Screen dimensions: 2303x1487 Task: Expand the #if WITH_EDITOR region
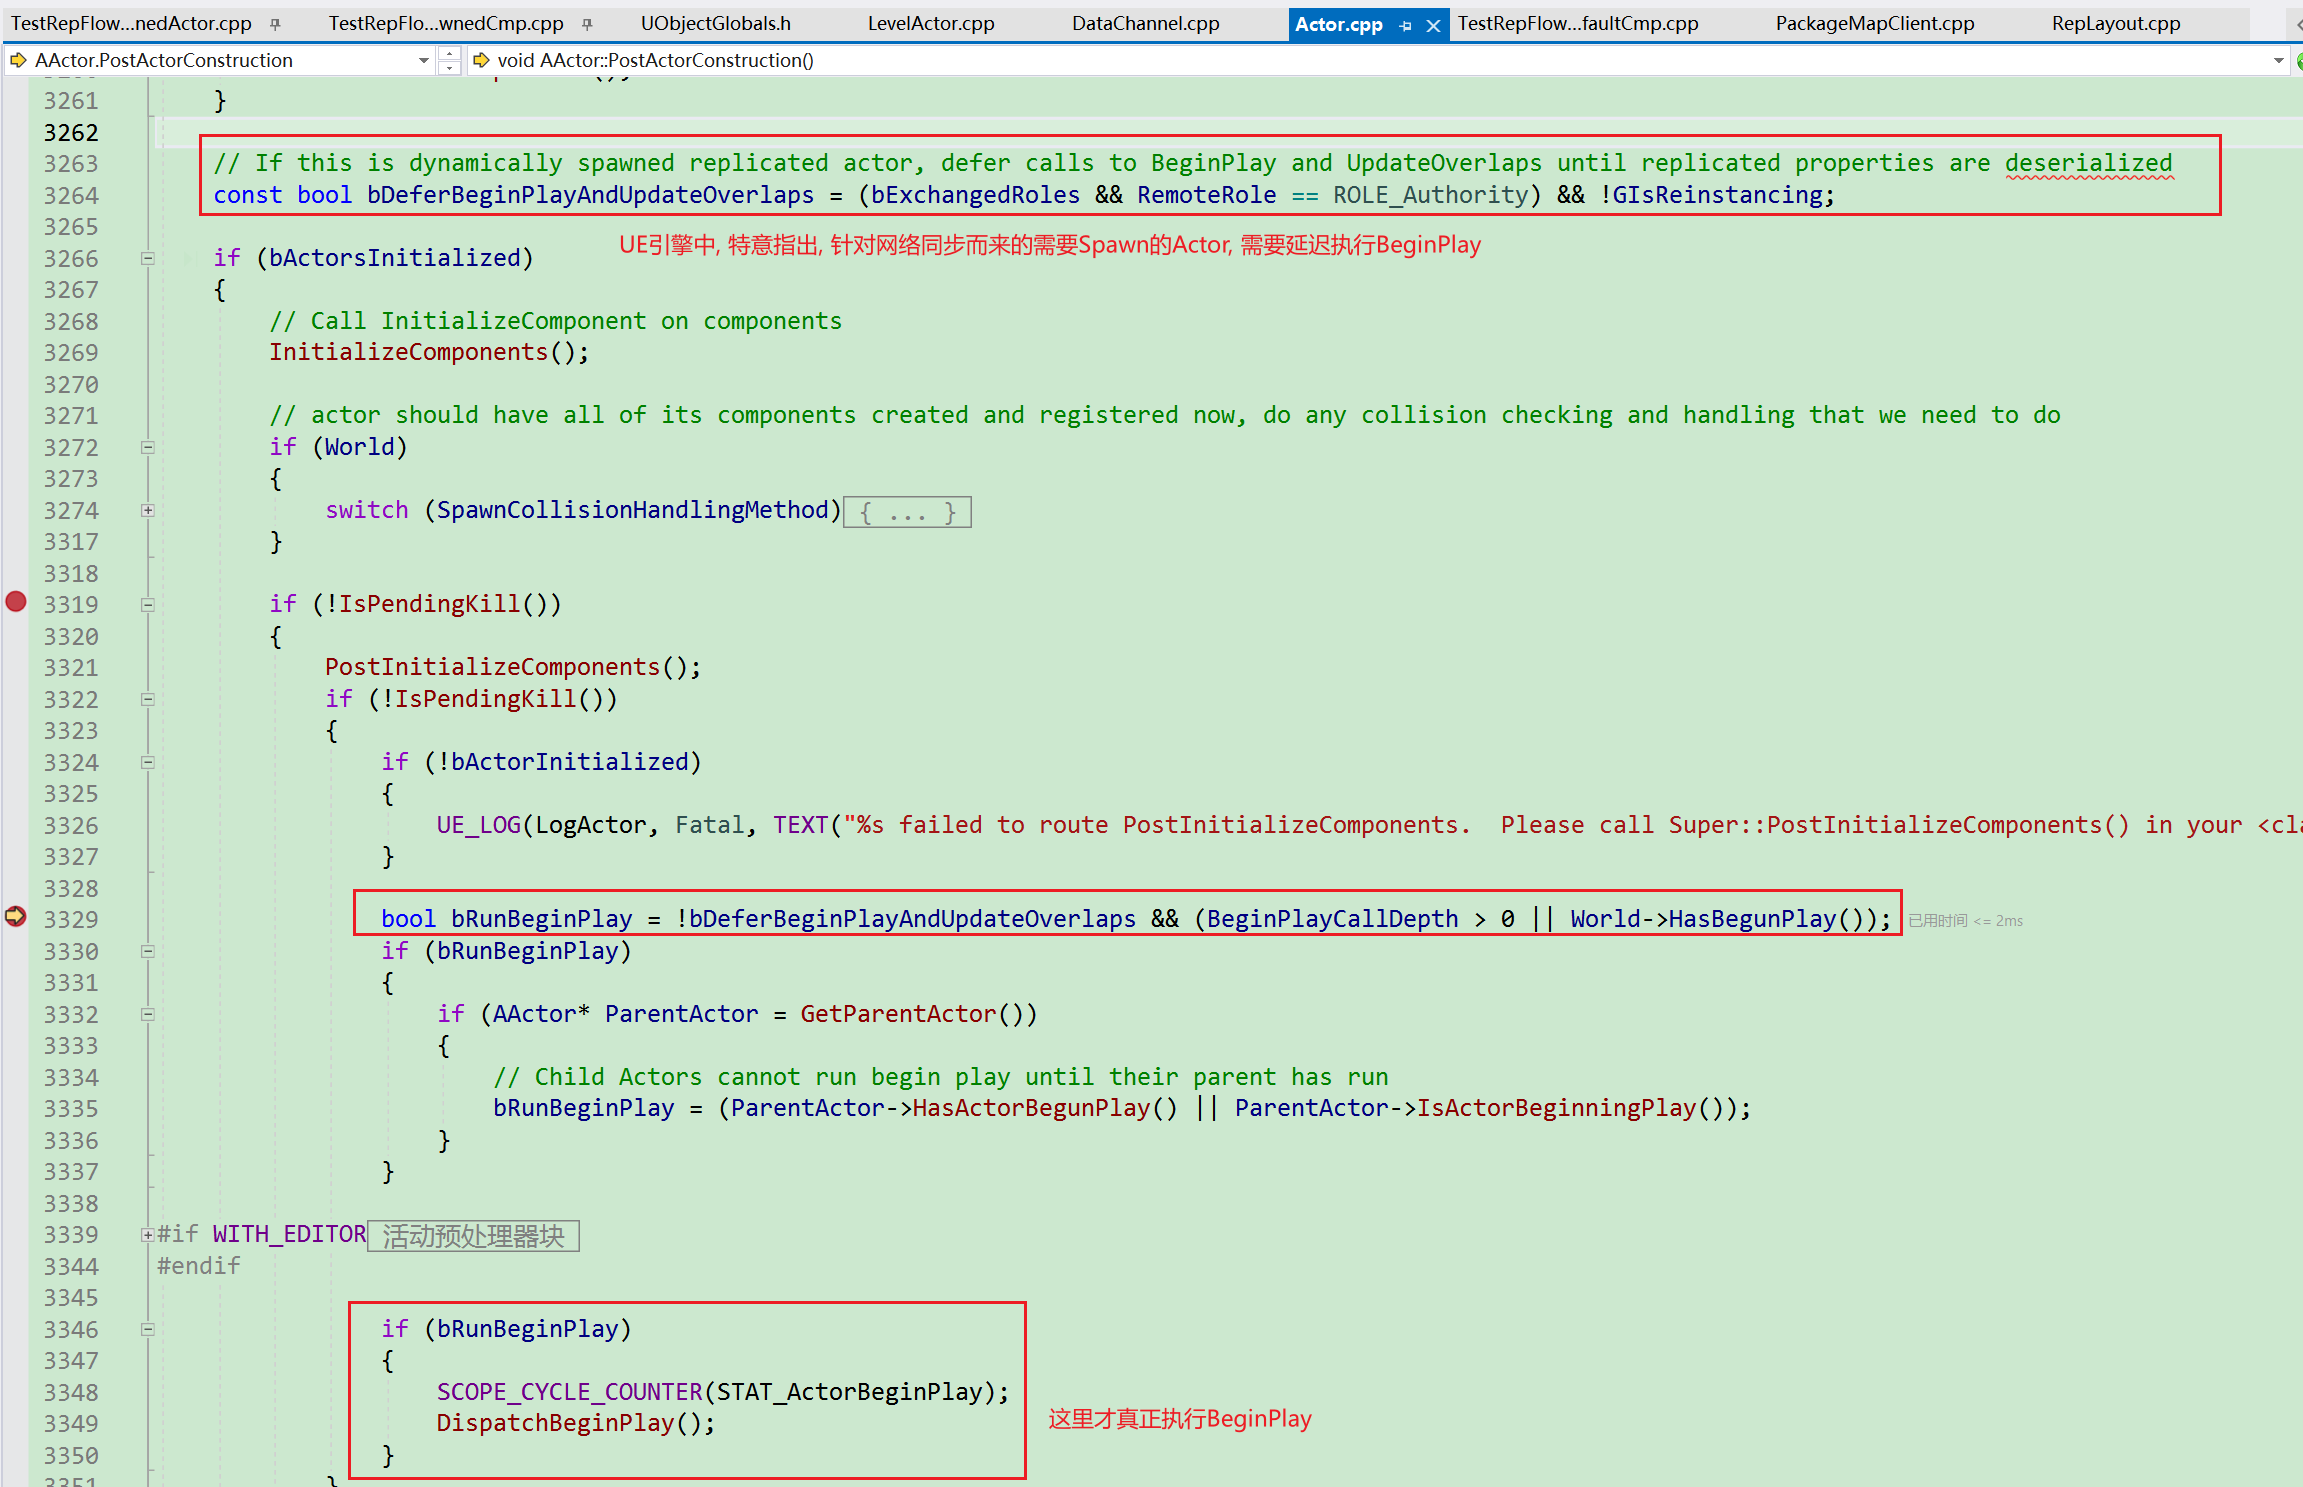(147, 1235)
